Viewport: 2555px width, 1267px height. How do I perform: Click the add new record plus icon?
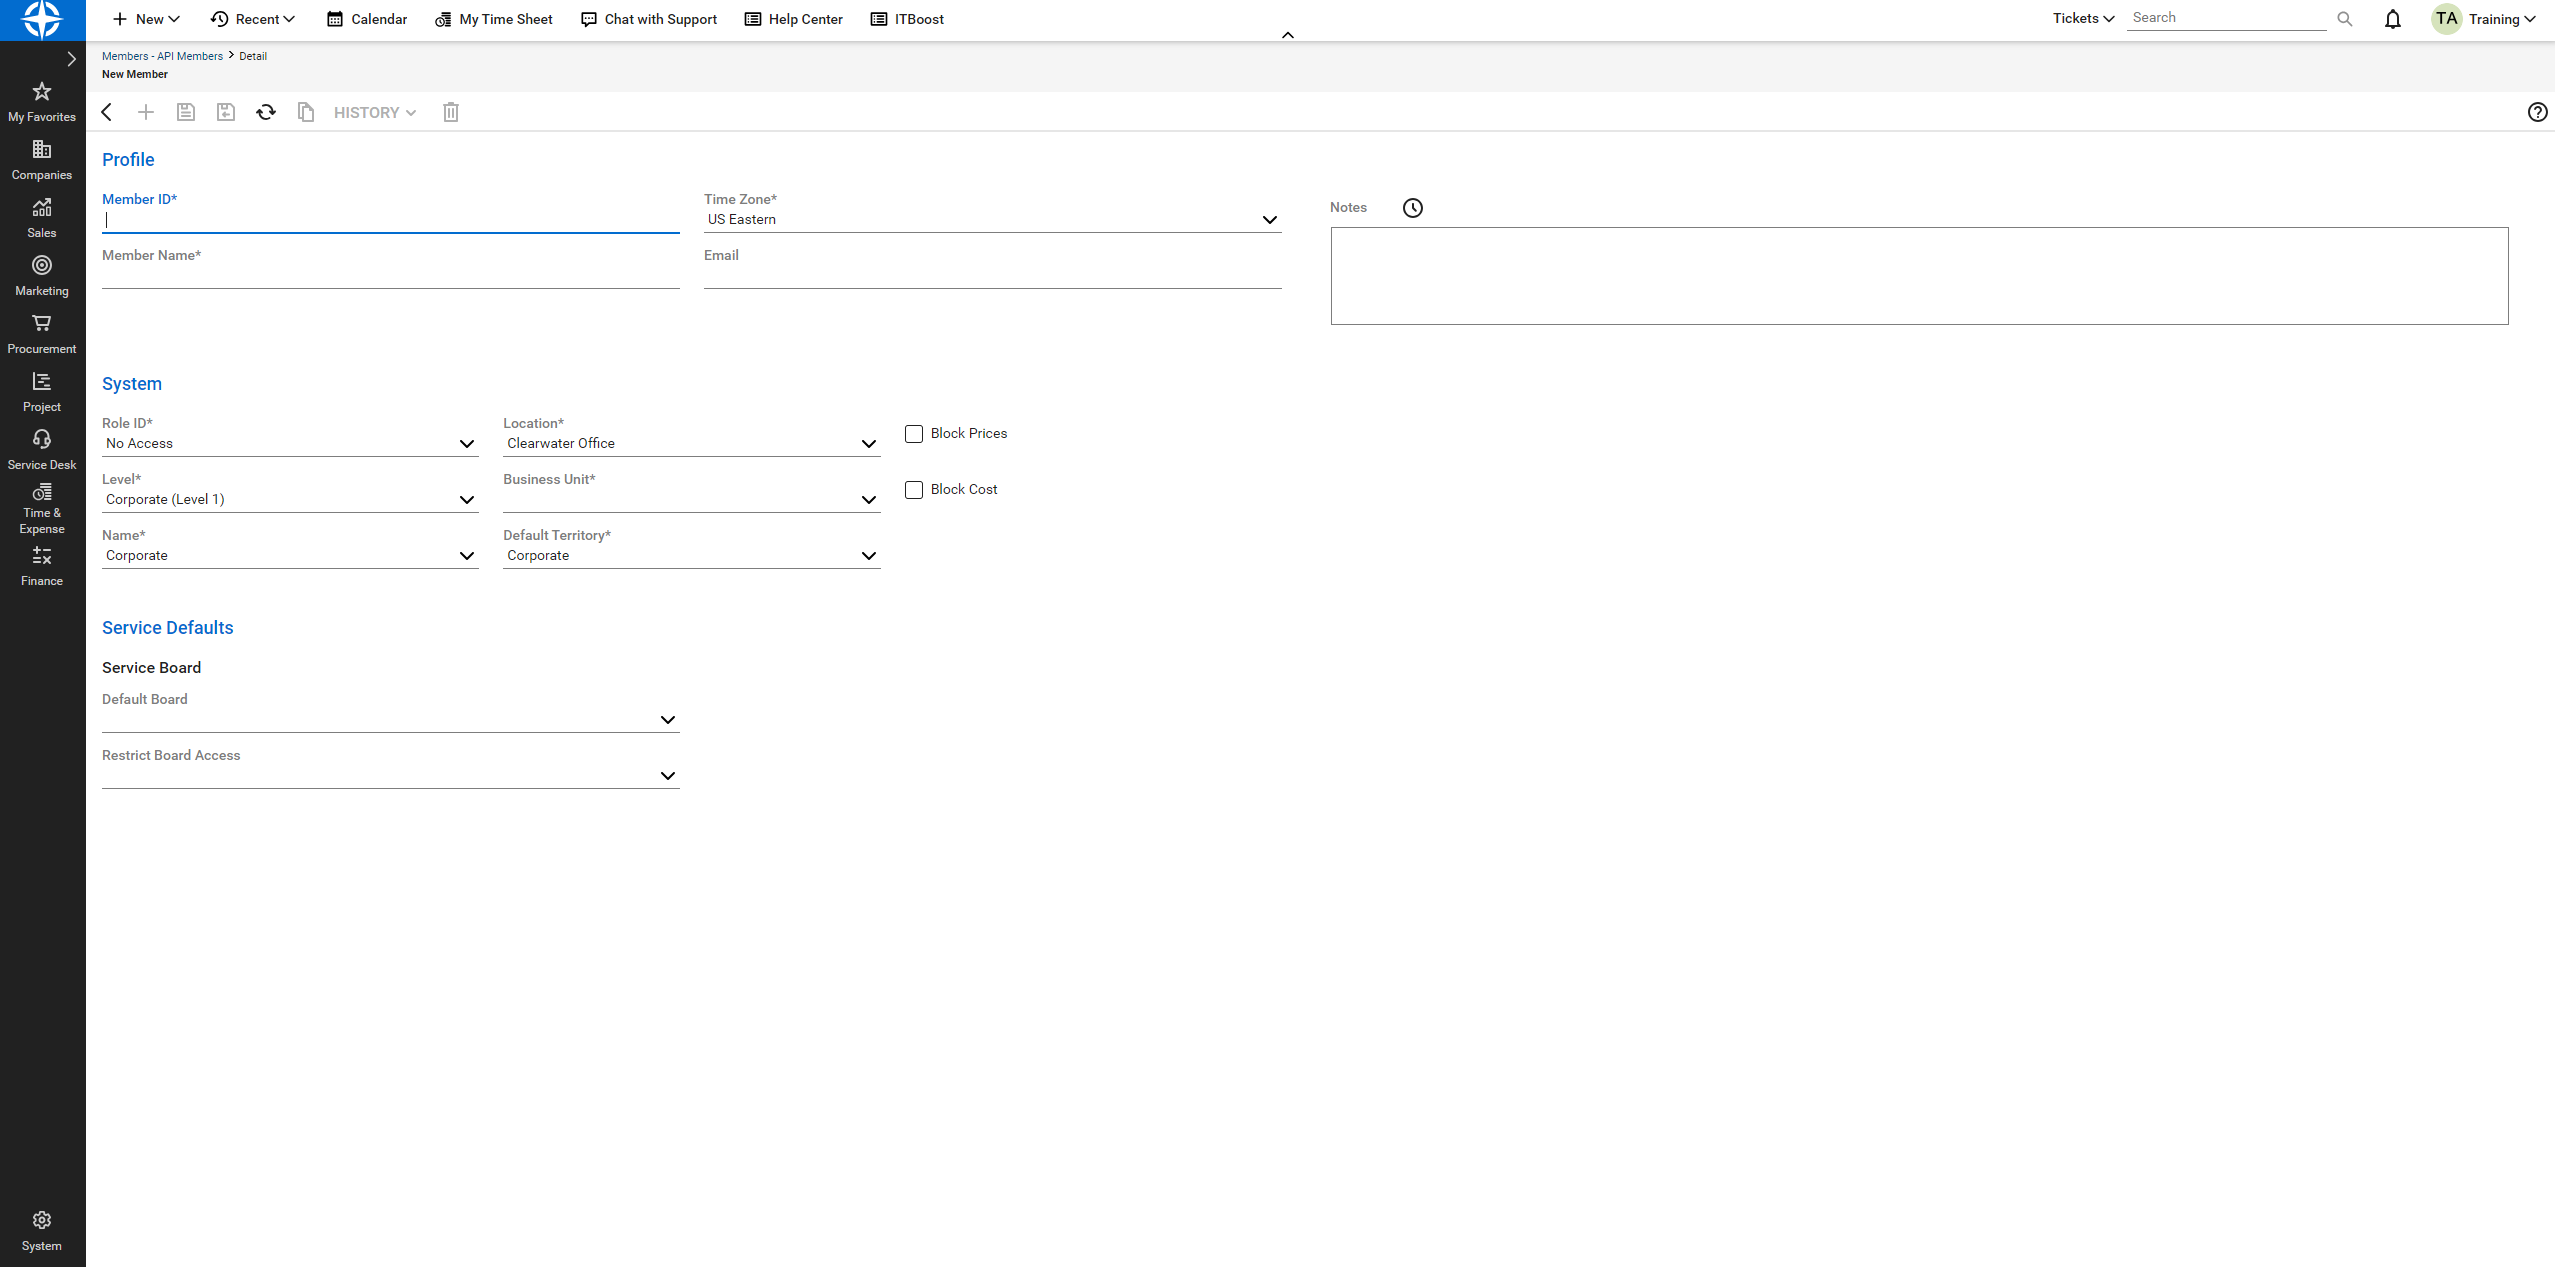[146, 112]
